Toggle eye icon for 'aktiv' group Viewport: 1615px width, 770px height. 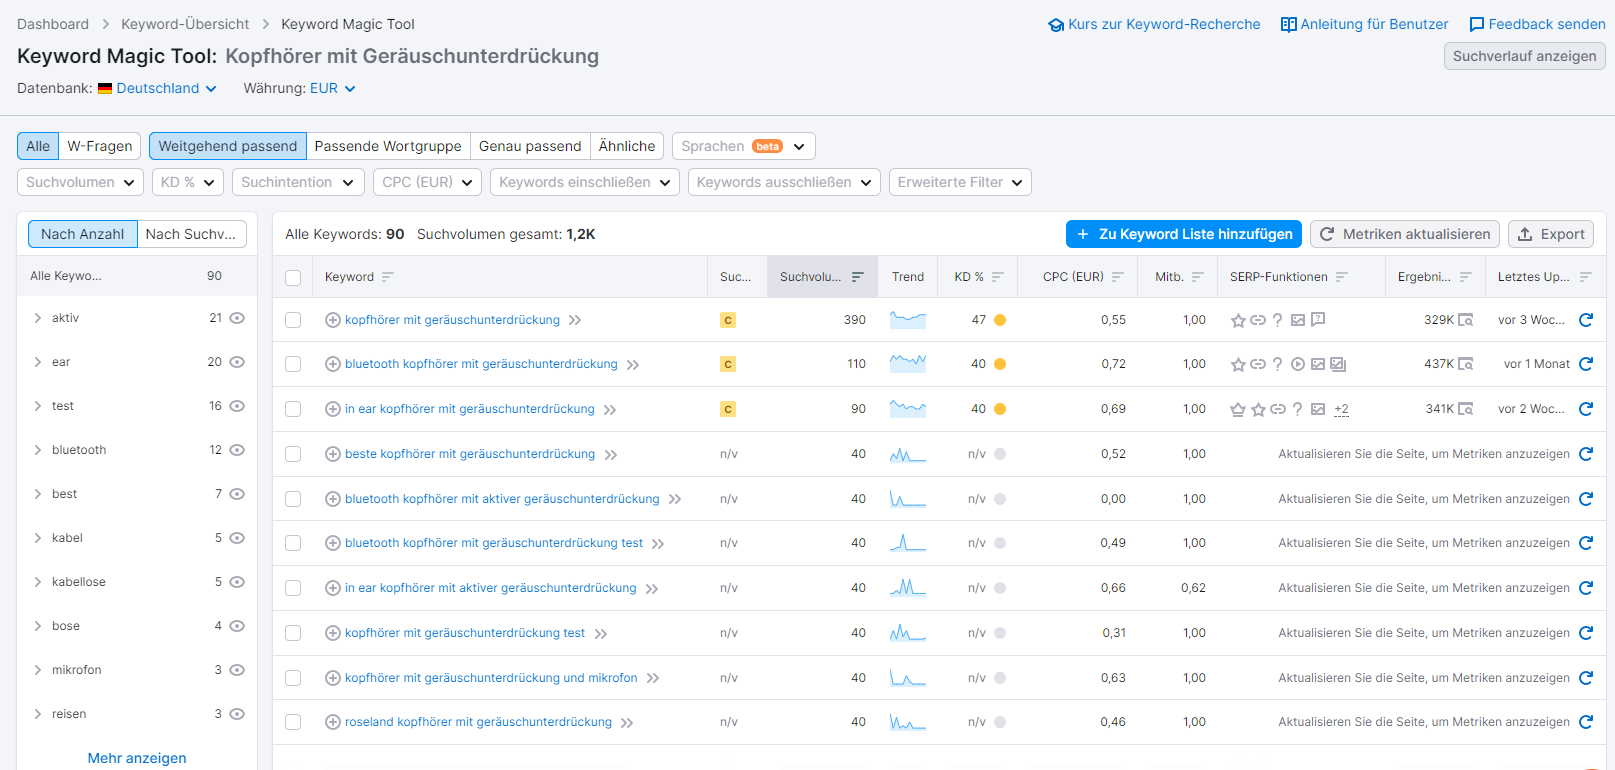pyautogui.click(x=237, y=318)
